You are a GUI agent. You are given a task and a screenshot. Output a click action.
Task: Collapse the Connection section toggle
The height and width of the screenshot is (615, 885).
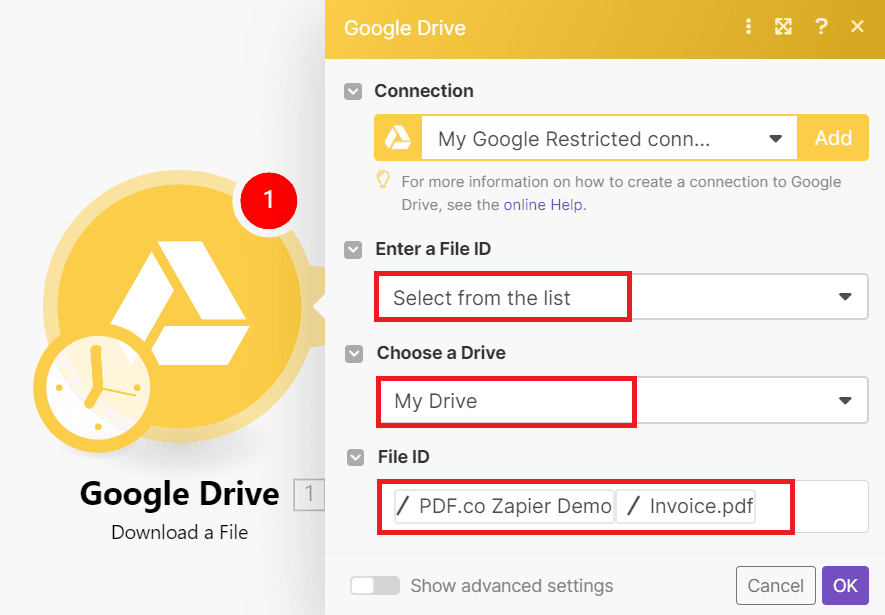click(x=353, y=91)
